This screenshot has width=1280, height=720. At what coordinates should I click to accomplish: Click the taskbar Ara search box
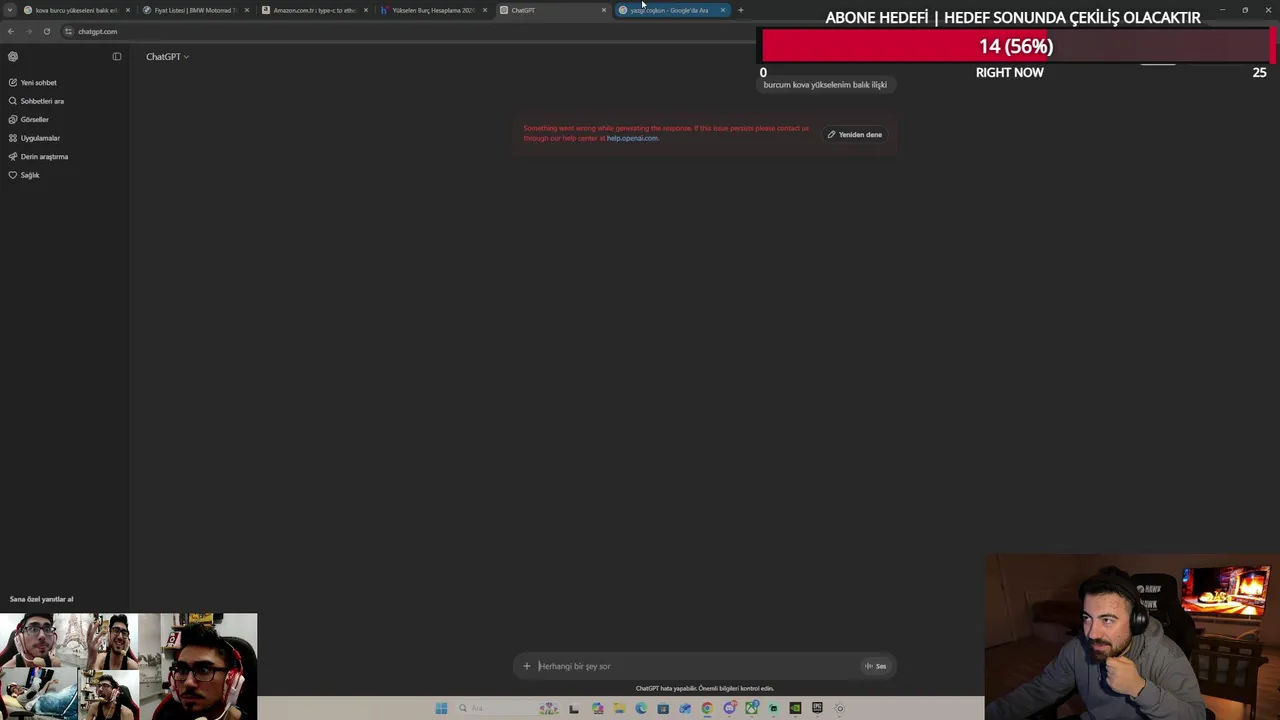coord(508,708)
